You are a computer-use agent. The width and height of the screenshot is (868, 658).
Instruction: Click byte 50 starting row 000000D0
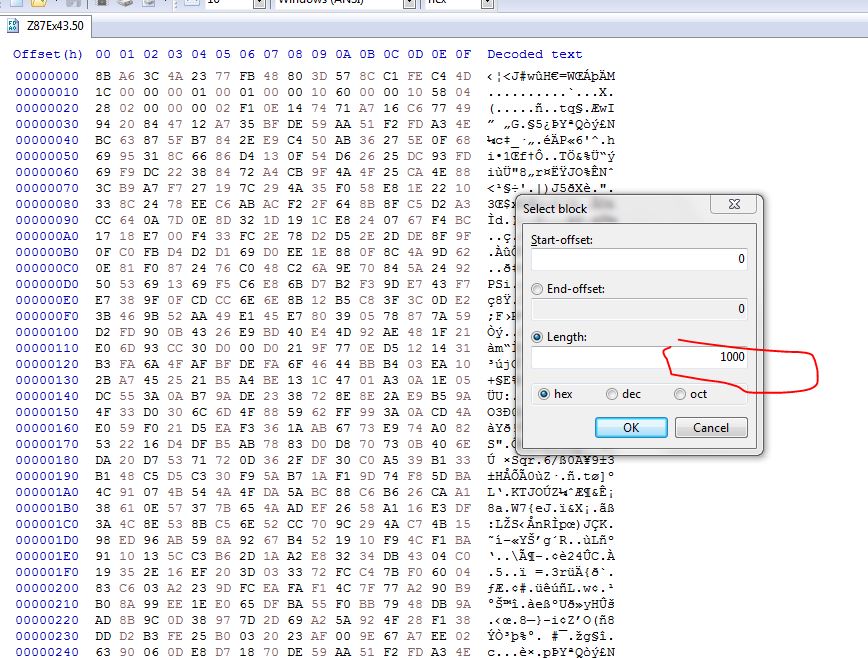click(103, 284)
